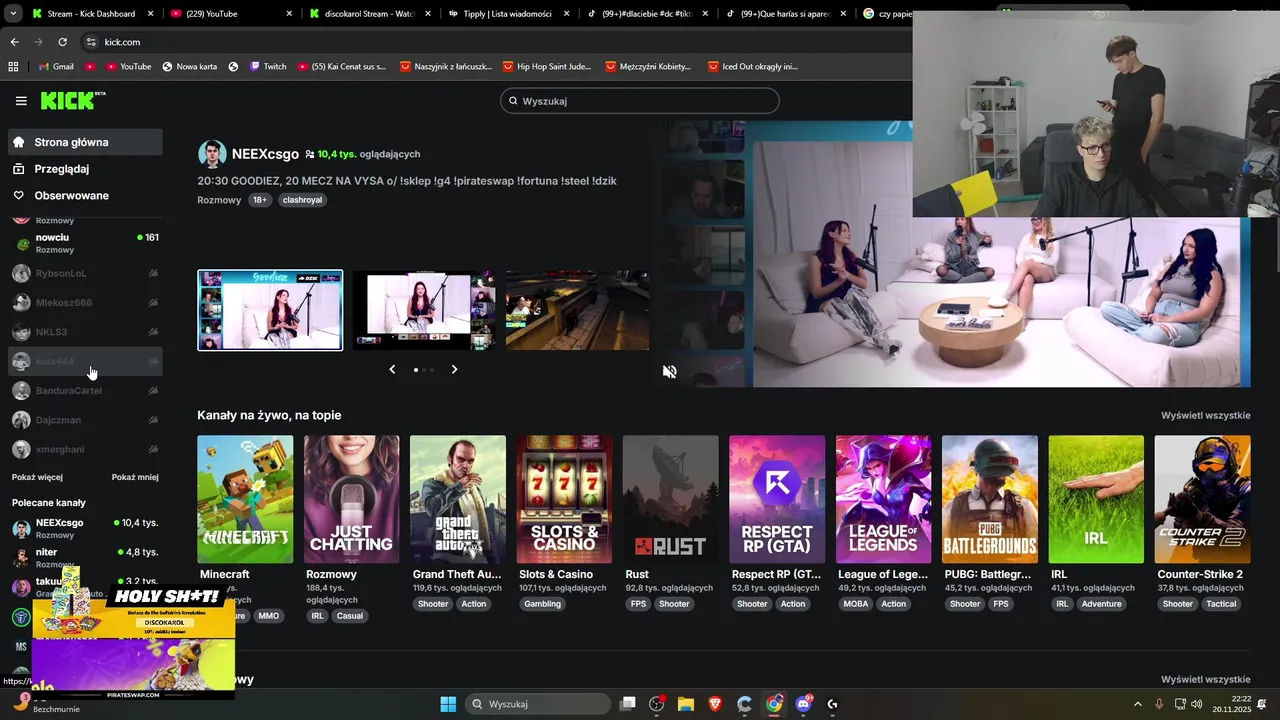Open the Slots & Casino category card
The height and width of the screenshot is (720, 1280).
(564, 499)
